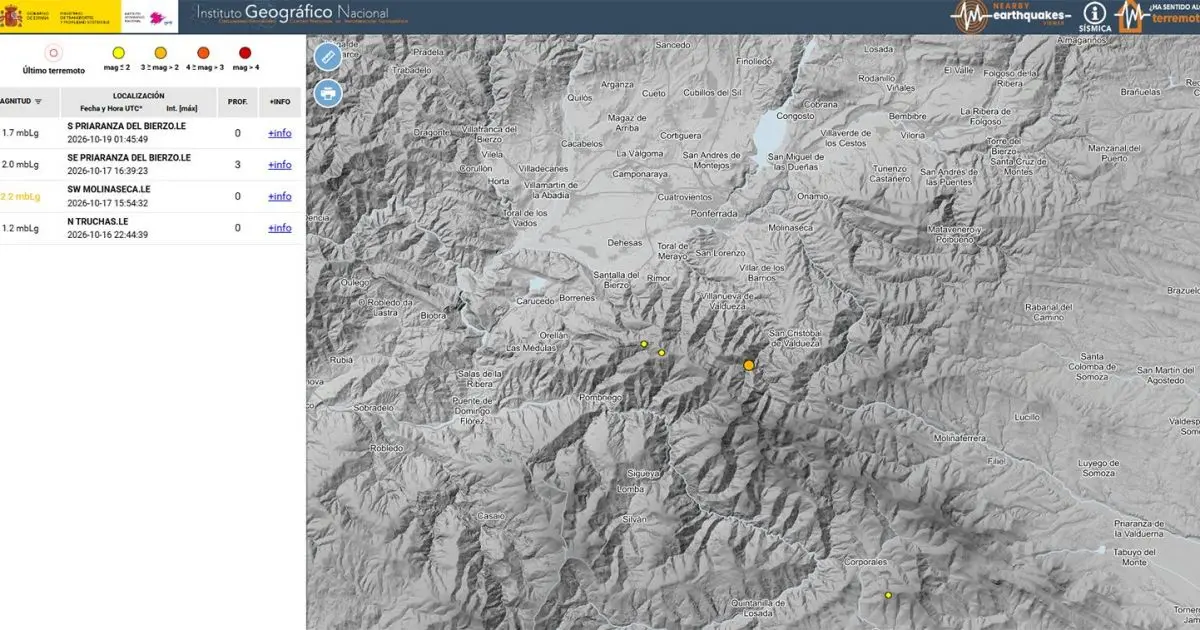Open +info for SE Priaranza del Bierzo event
The image size is (1200, 630).
point(280,165)
